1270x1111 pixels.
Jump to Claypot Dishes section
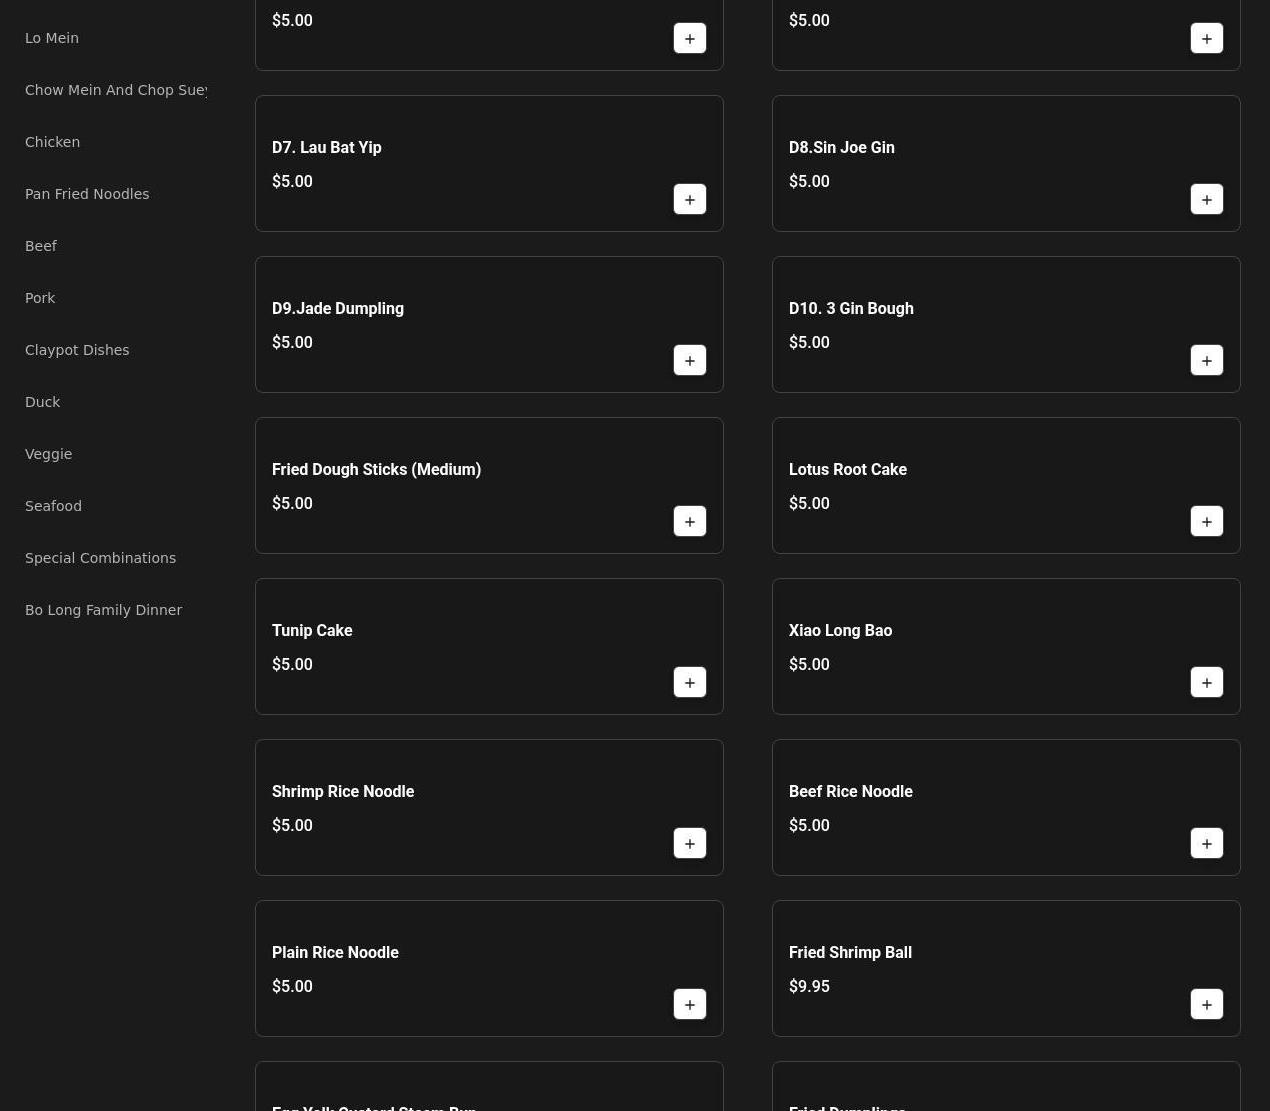tap(77, 350)
